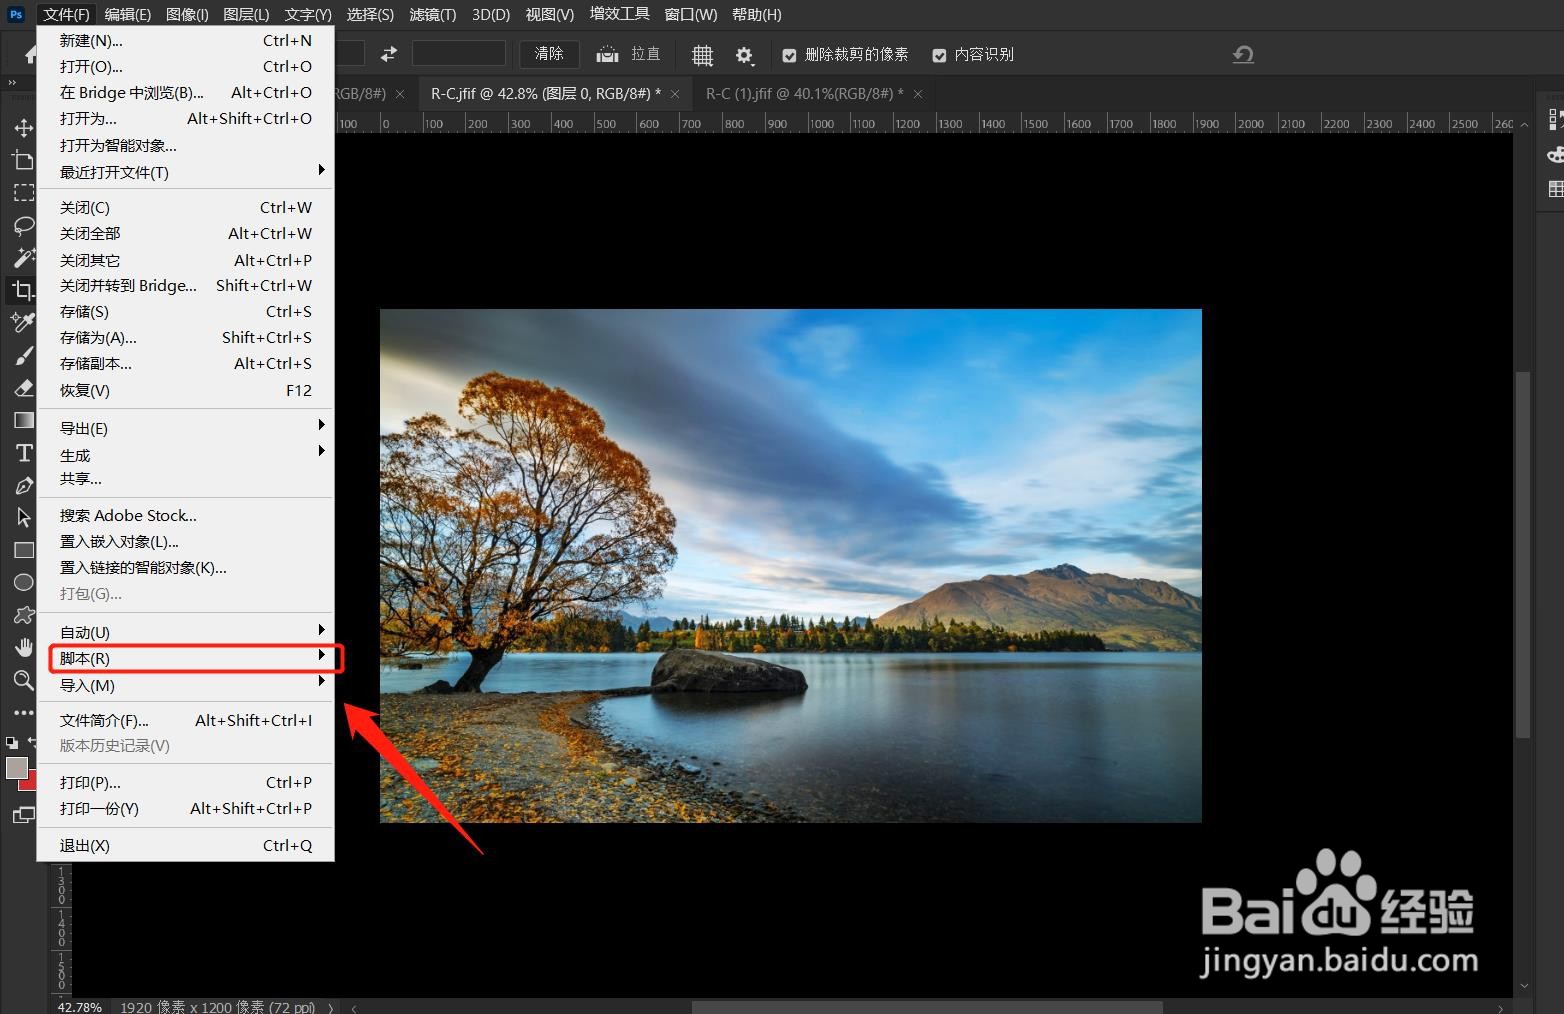This screenshot has width=1564, height=1014.
Task: Uncheck 删除裁剪的像素 option
Action: point(789,54)
